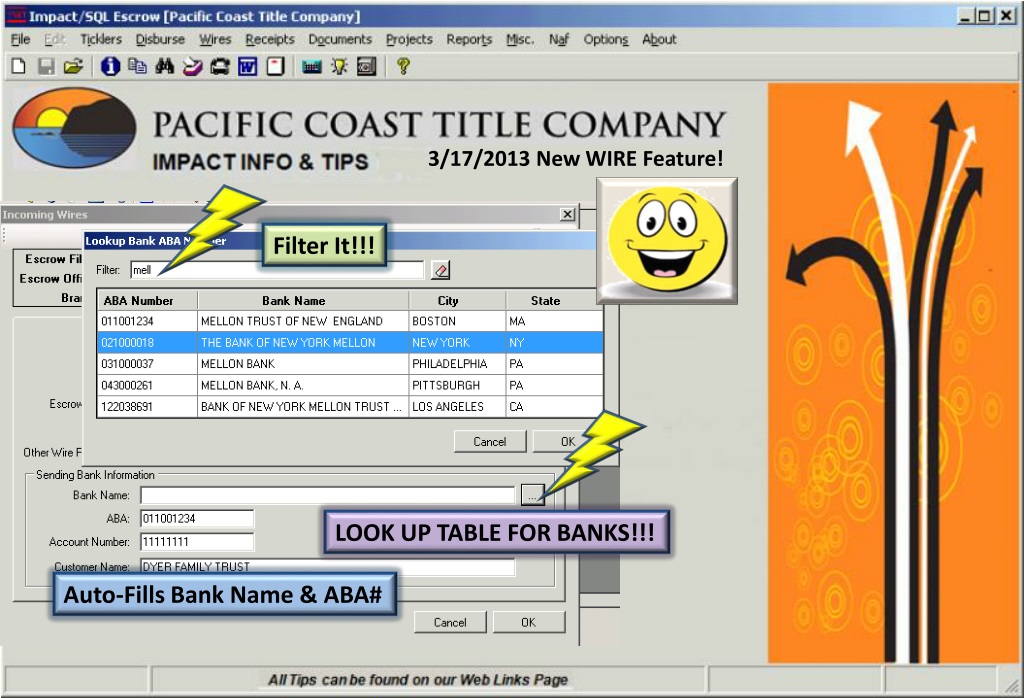This screenshot has width=1024, height=698.
Task: Click the printer toolbar icon
Action: click(219, 66)
